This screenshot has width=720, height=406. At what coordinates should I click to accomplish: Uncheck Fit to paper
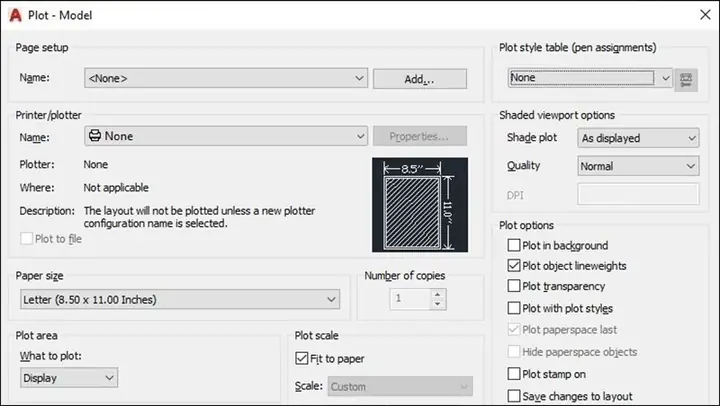coord(302,358)
